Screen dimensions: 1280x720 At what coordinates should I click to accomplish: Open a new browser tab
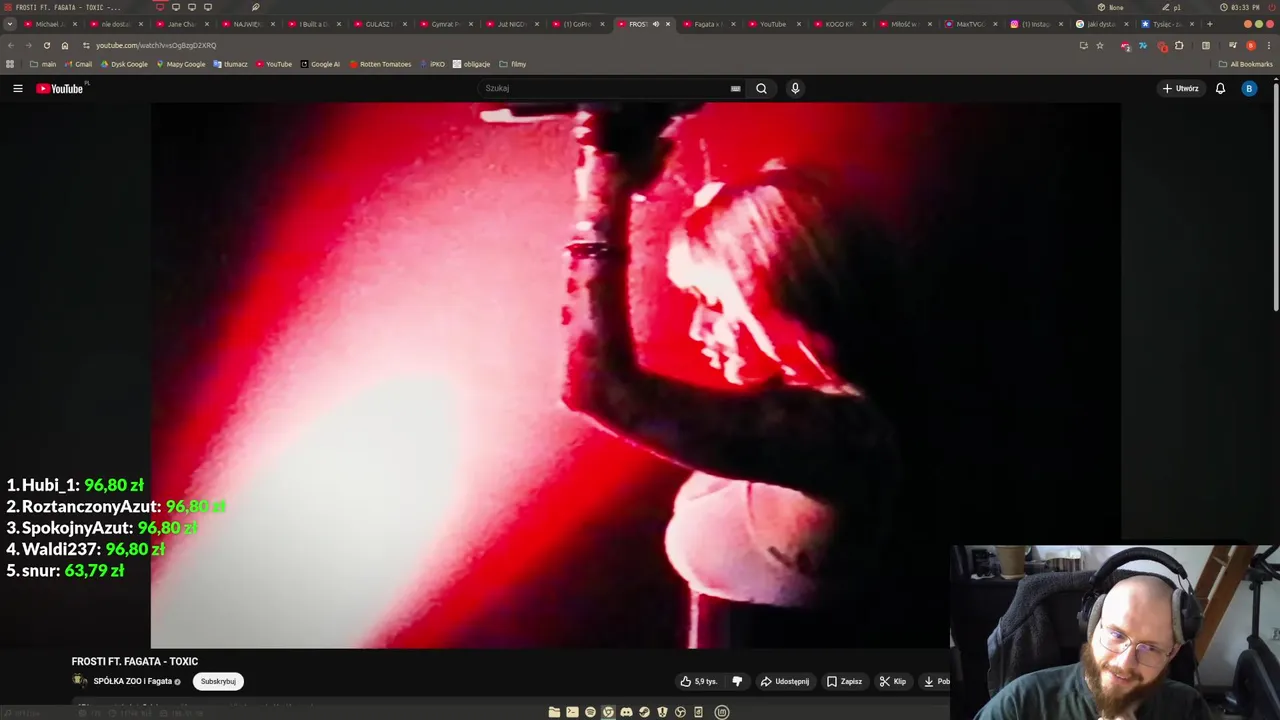pos(1209,24)
